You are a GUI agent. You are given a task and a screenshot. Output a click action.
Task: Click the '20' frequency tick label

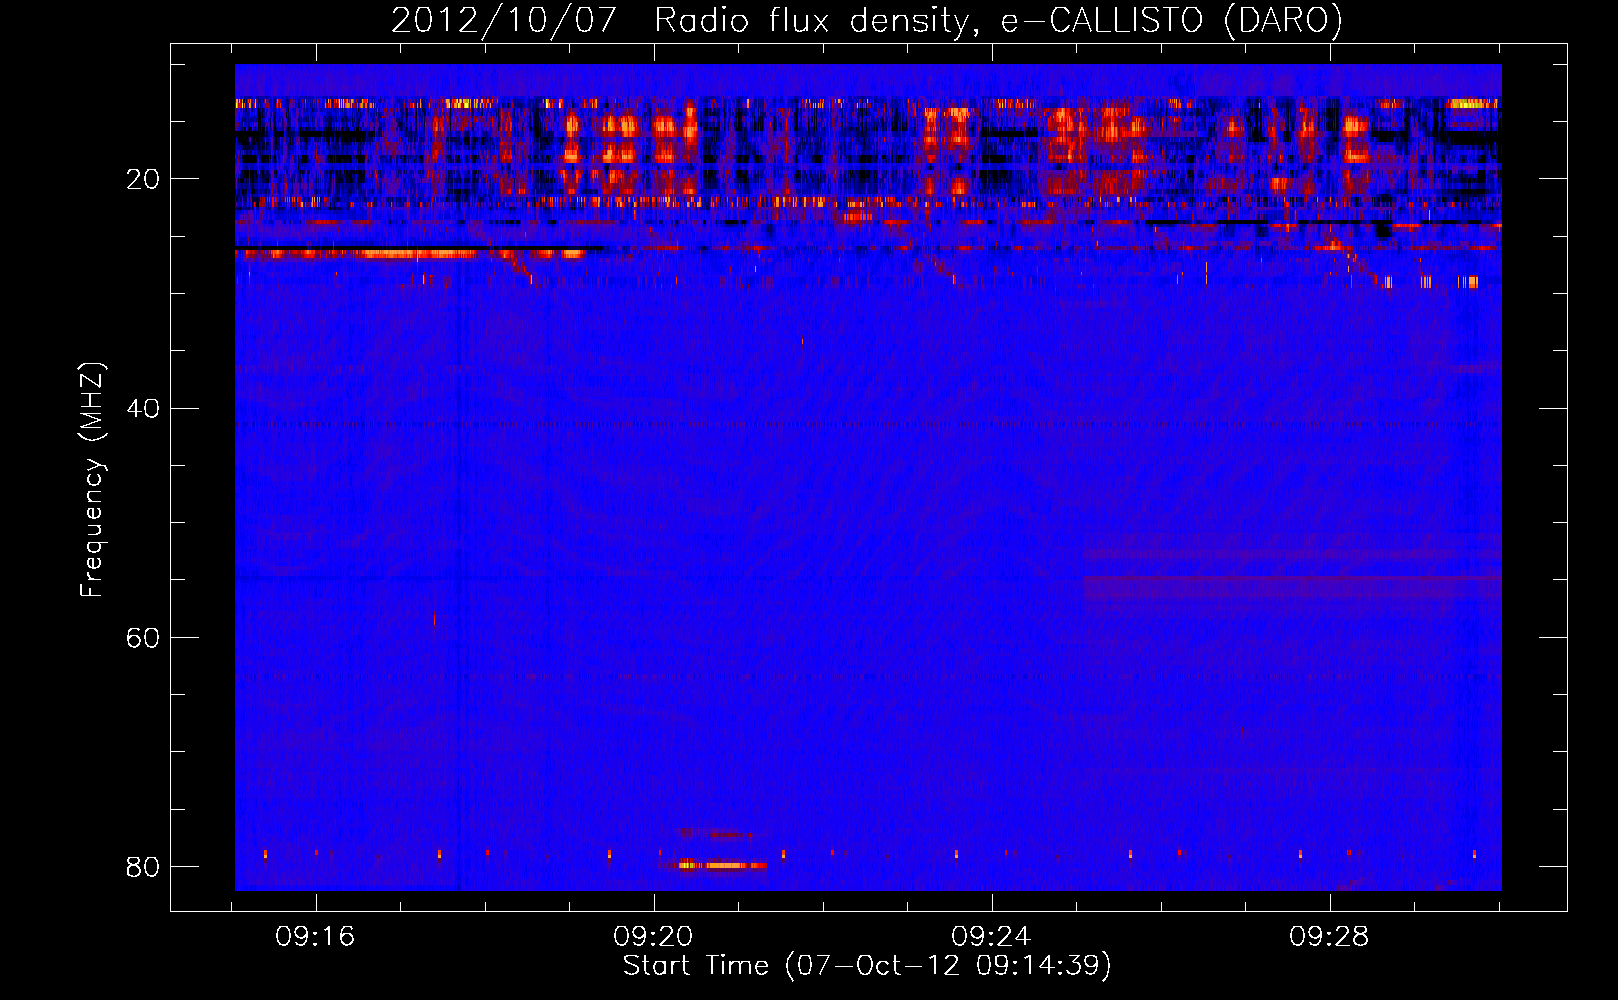click(143, 180)
